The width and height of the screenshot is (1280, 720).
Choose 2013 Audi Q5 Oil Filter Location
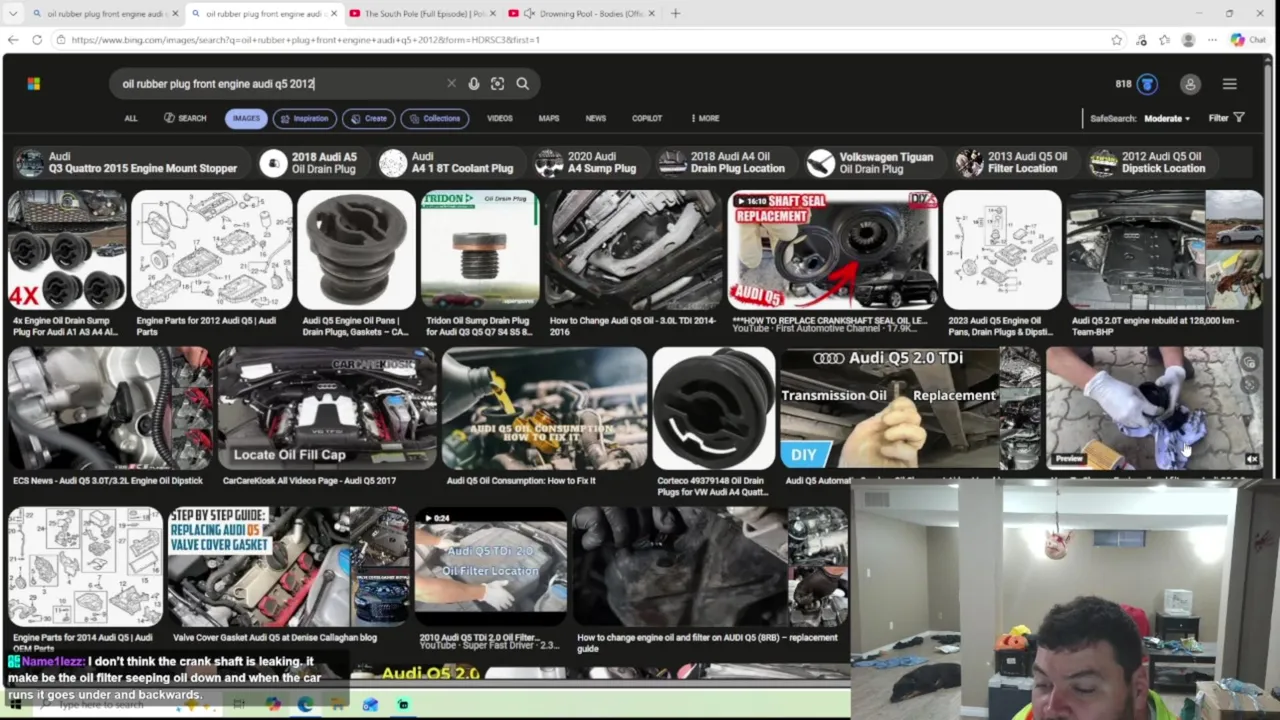pyautogui.click(x=1014, y=163)
